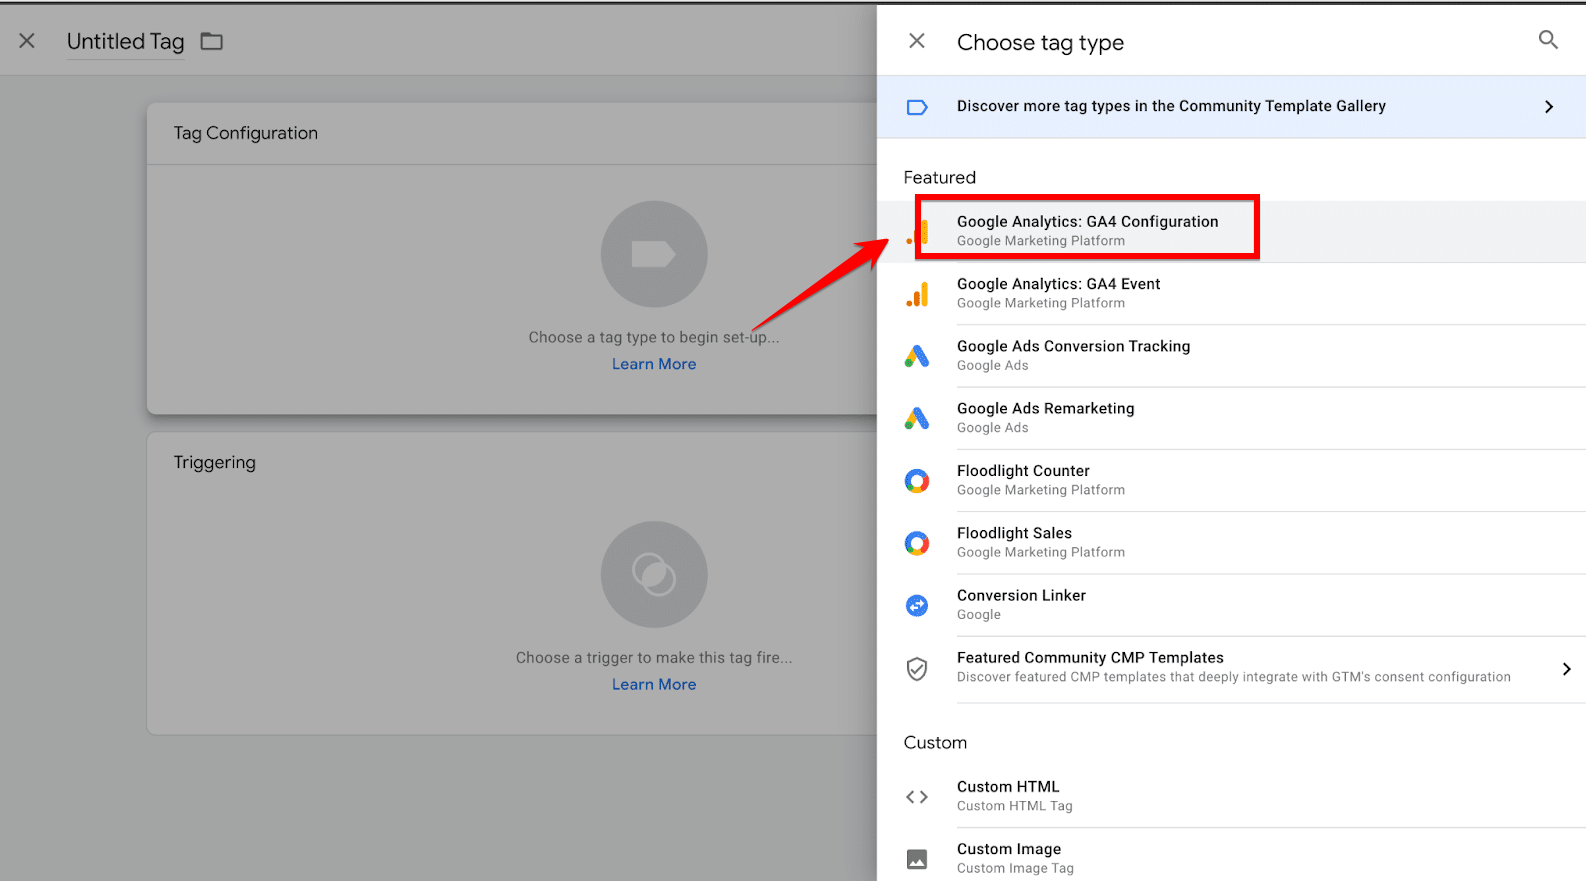Click the search magnifier icon
The width and height of the screenshot is (1586, 881).
point(1548,40)
